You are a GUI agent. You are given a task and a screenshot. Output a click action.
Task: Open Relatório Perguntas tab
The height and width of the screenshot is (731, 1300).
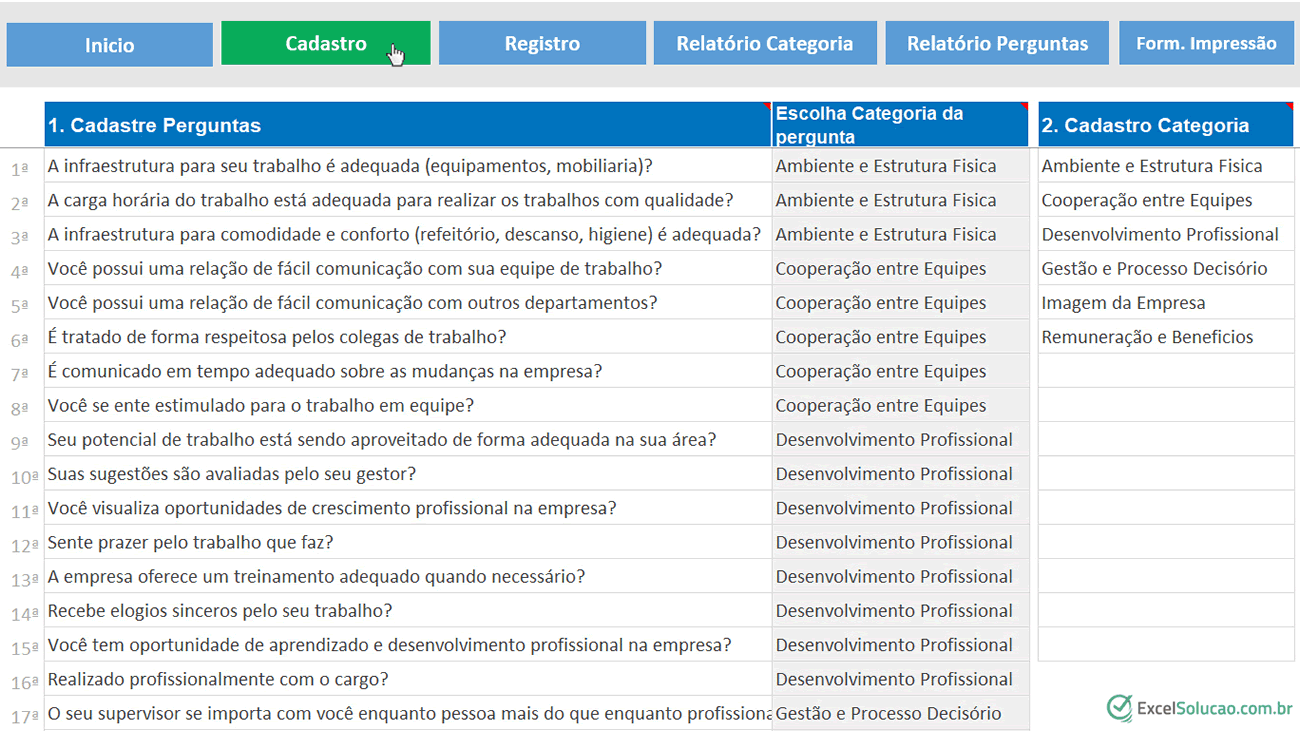point(997,44)
